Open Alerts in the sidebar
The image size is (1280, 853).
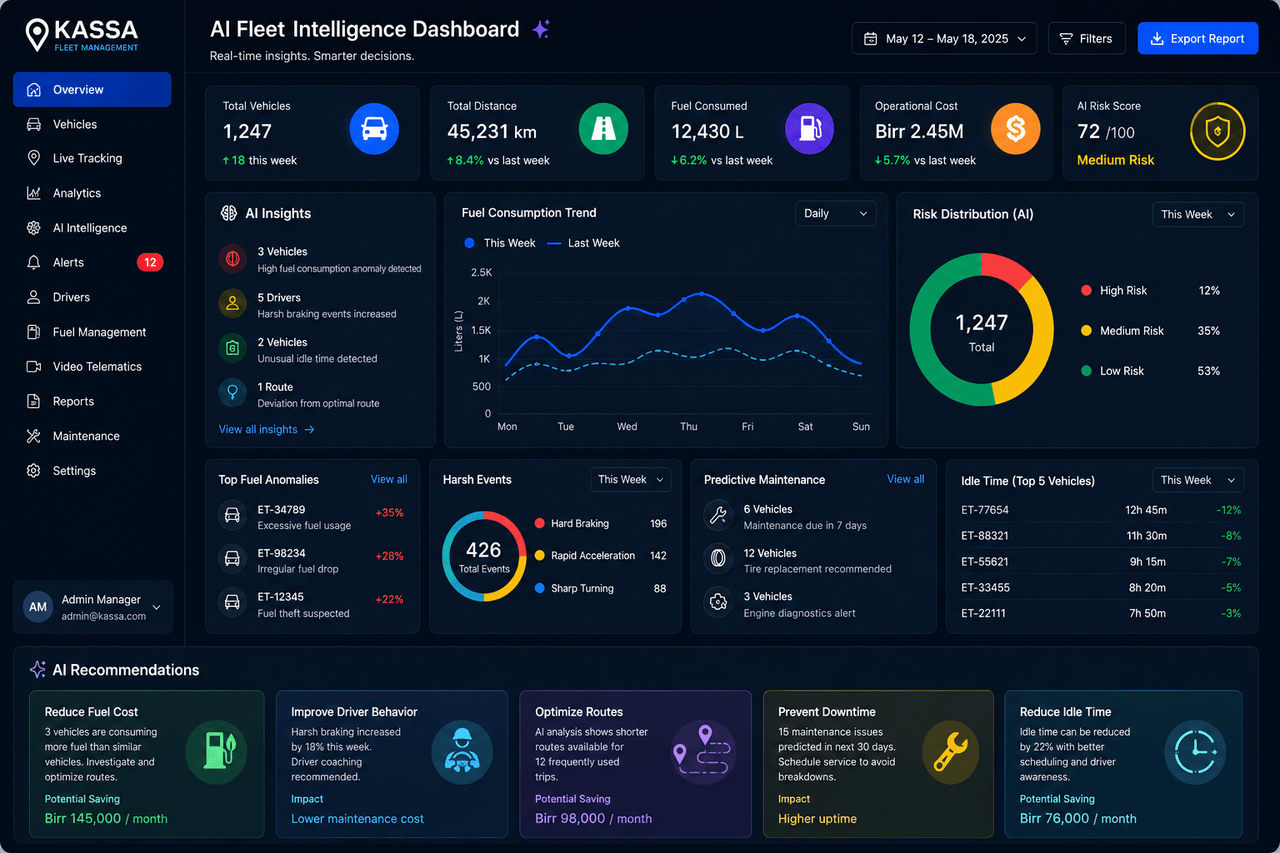tap(92, 262)
